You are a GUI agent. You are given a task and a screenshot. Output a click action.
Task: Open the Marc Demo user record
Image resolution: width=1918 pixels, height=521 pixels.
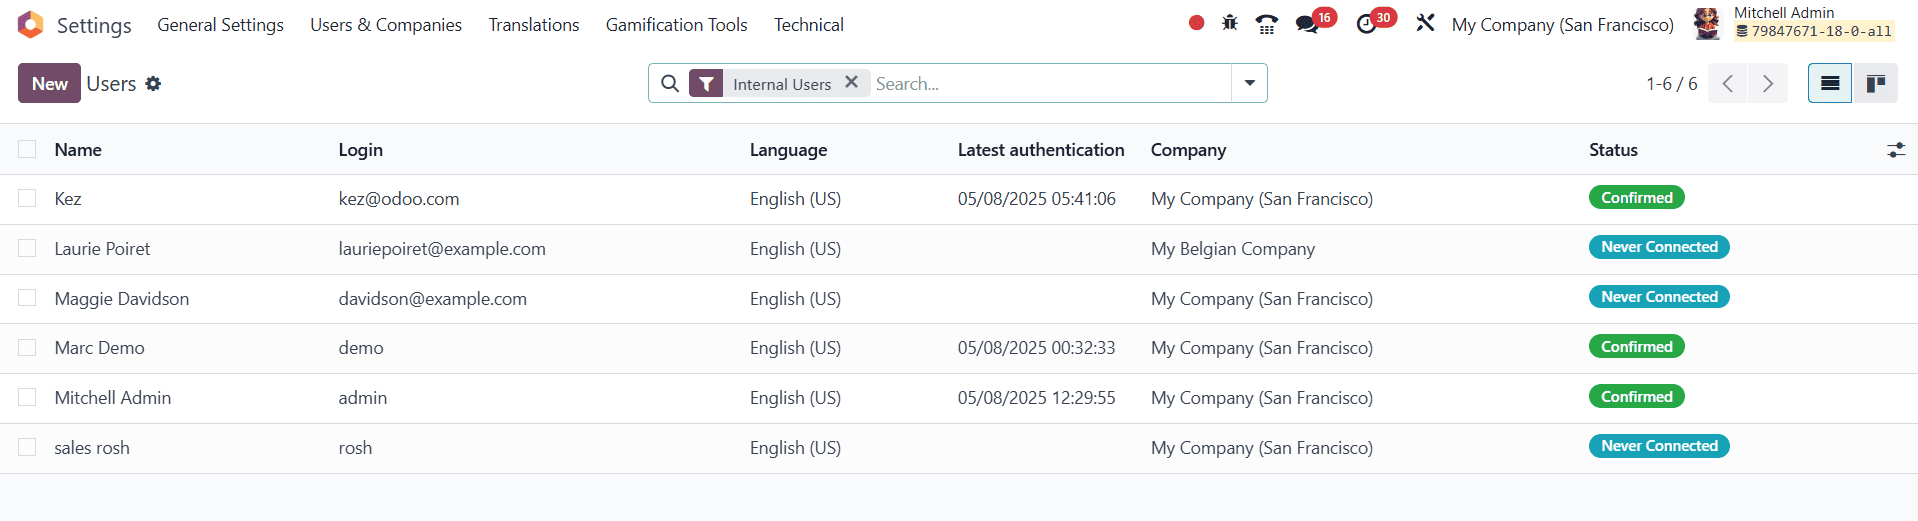[x=100, y=347]
